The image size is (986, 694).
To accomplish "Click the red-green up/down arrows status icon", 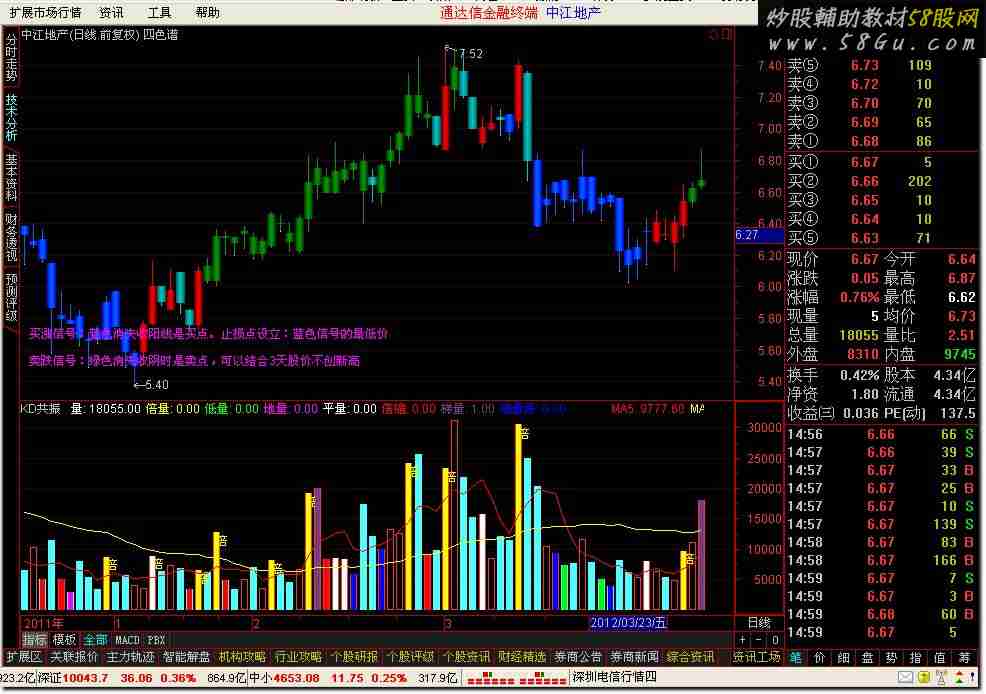I will pyautogui.click(x=959, y=678).
